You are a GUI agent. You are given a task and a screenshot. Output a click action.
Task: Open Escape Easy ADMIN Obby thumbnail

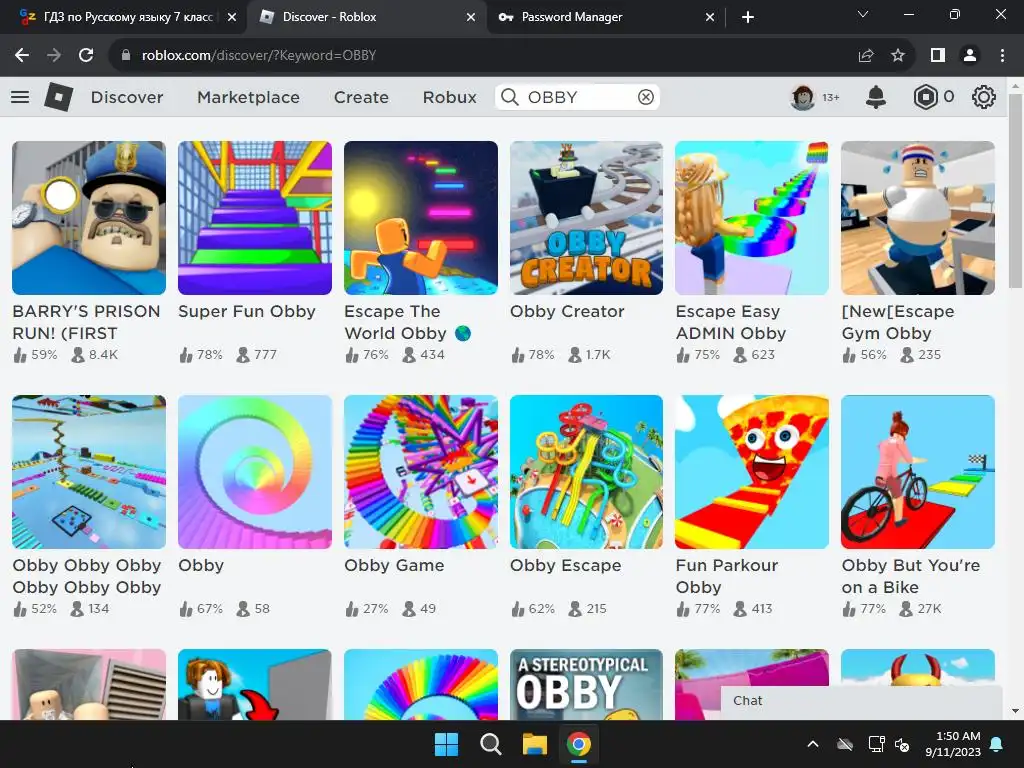752,217
